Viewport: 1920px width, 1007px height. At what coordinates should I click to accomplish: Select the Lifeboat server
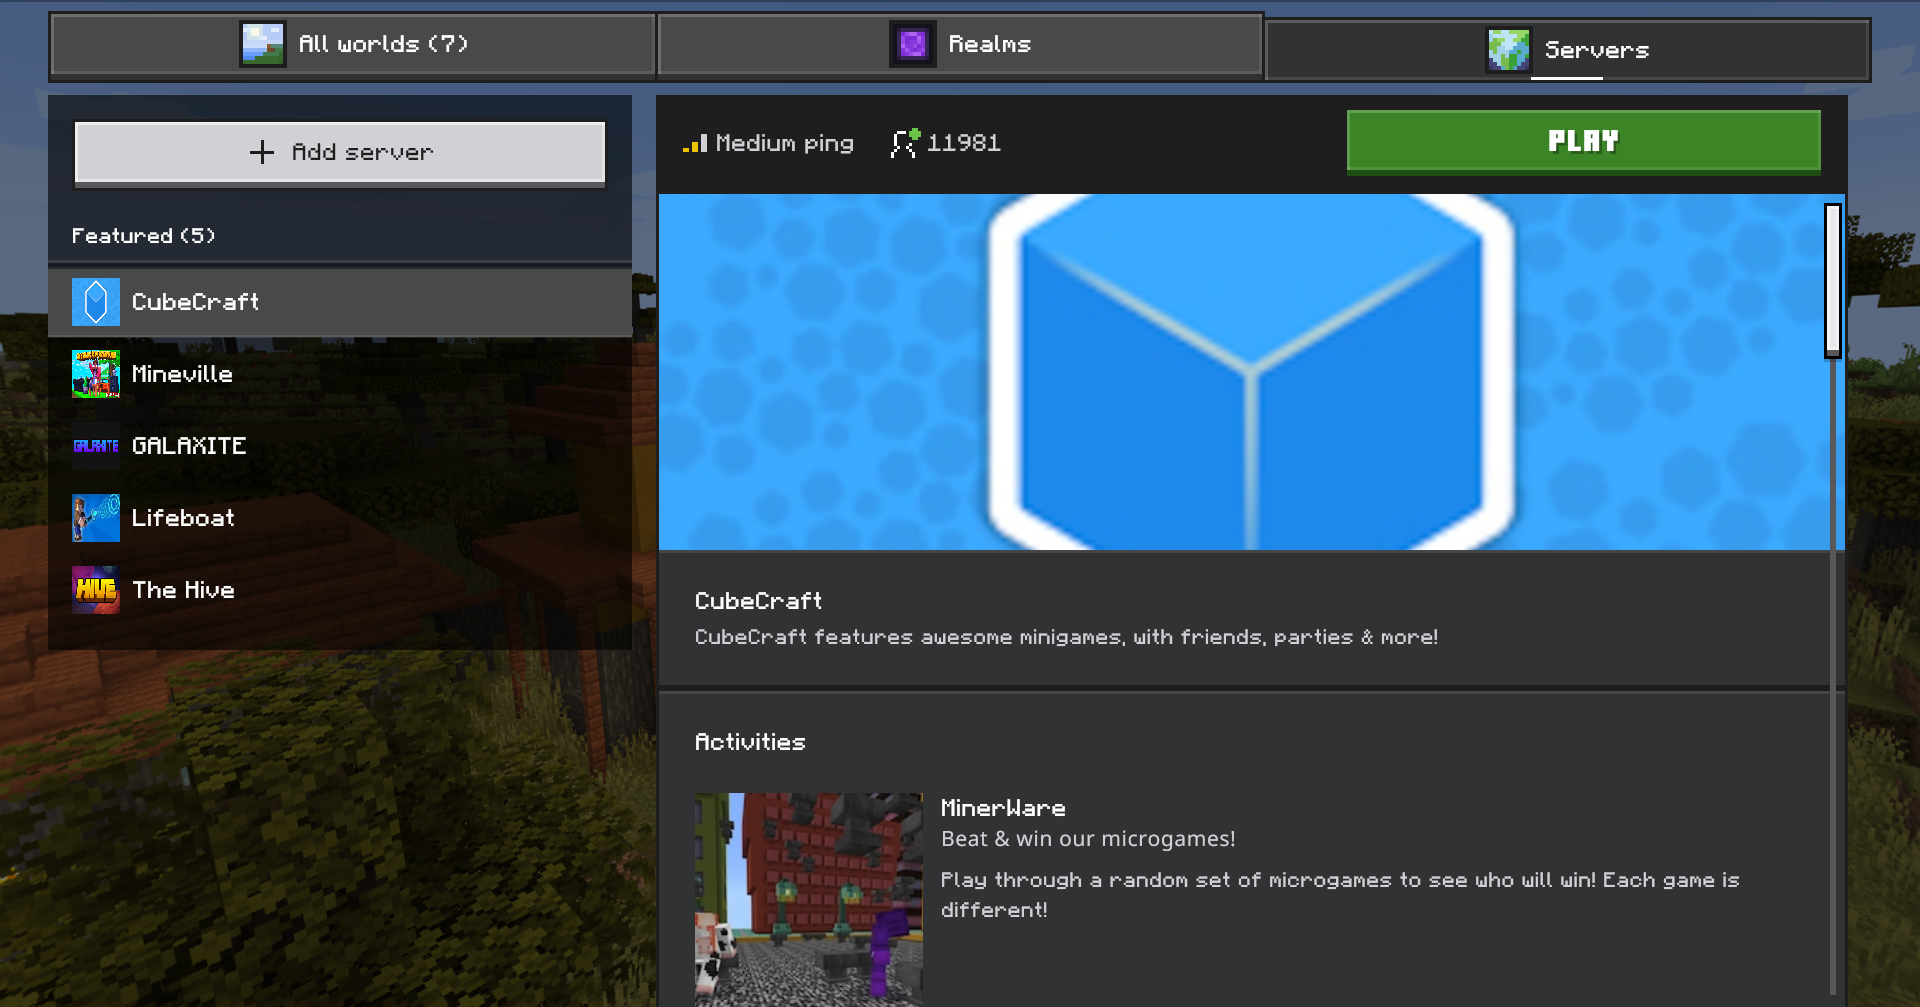tap(340, 518)
